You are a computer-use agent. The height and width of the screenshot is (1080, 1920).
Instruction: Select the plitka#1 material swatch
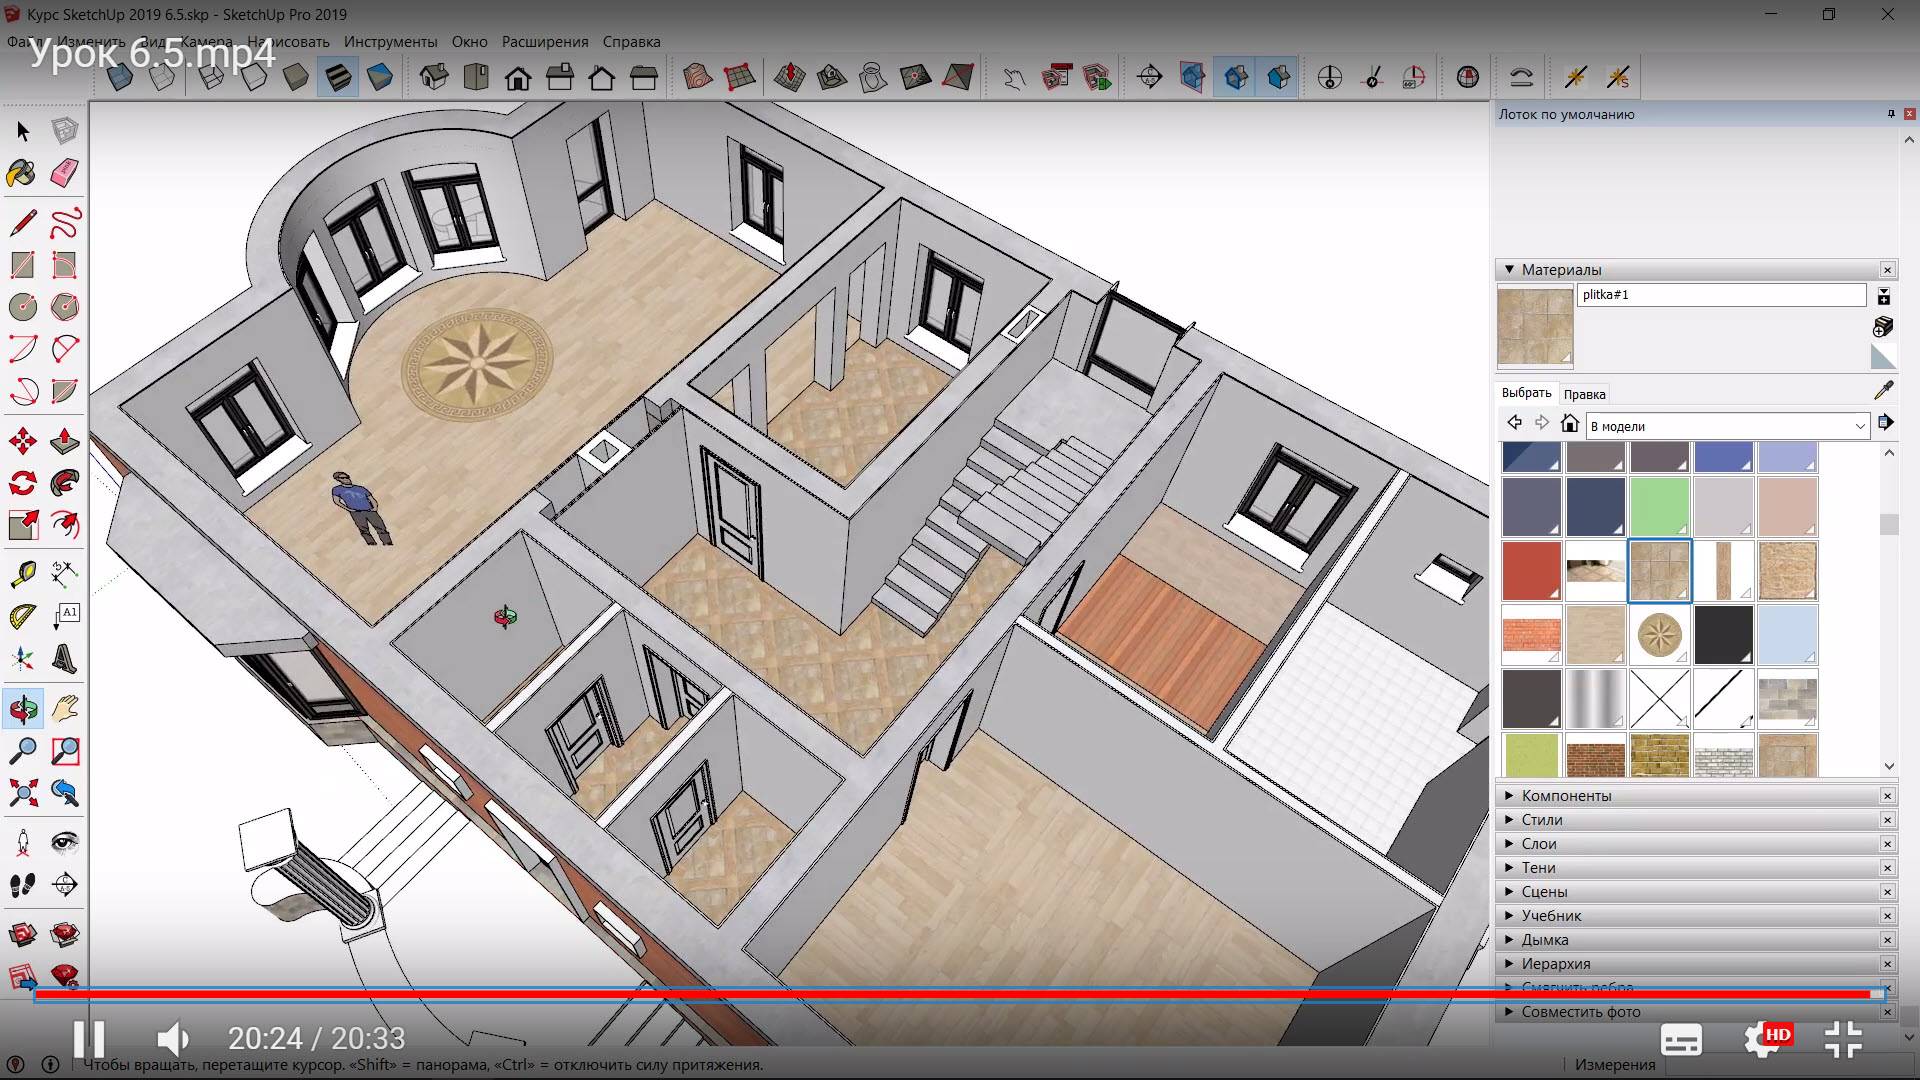[x=1659, y=568]
